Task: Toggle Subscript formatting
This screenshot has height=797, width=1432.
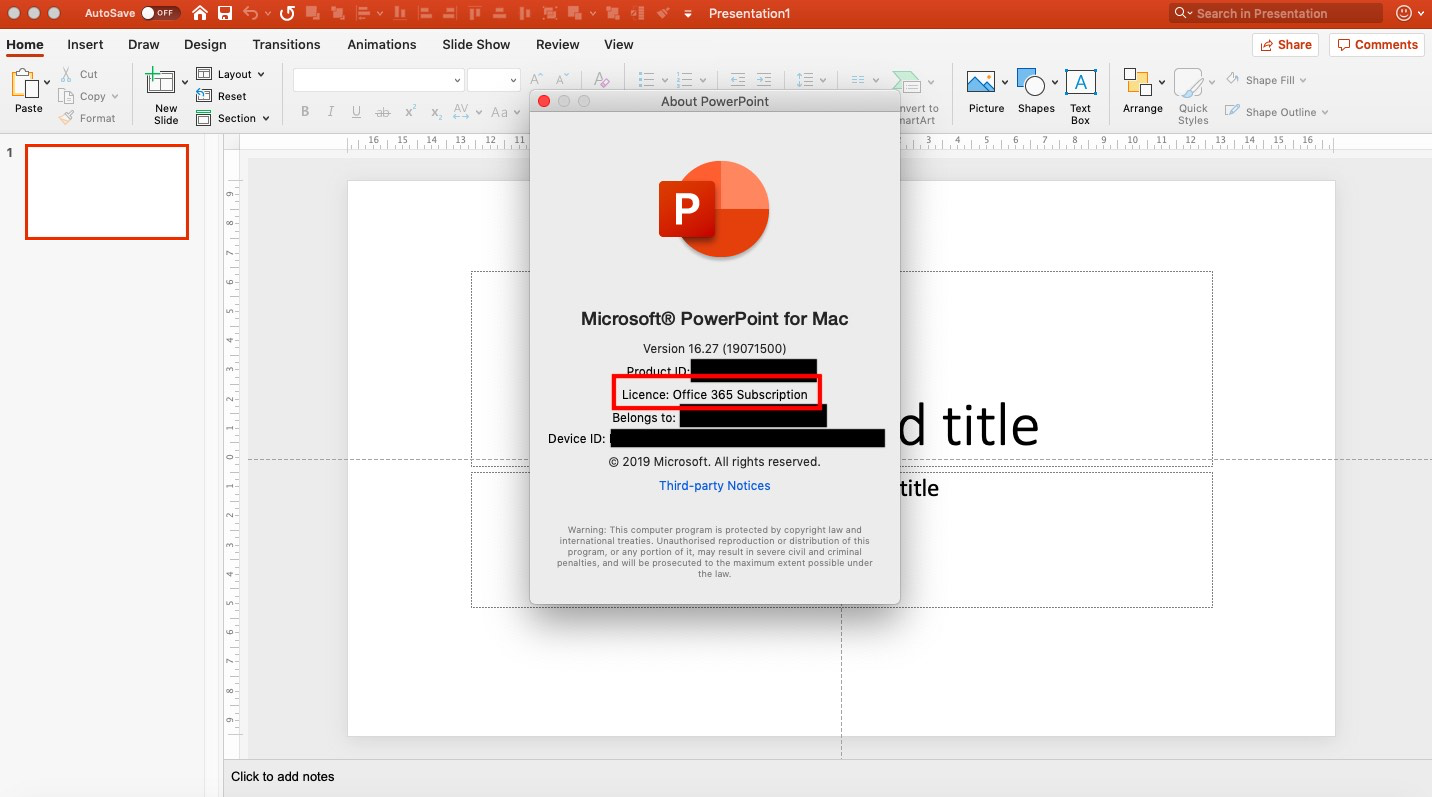Action: click(x=436, y=112)
